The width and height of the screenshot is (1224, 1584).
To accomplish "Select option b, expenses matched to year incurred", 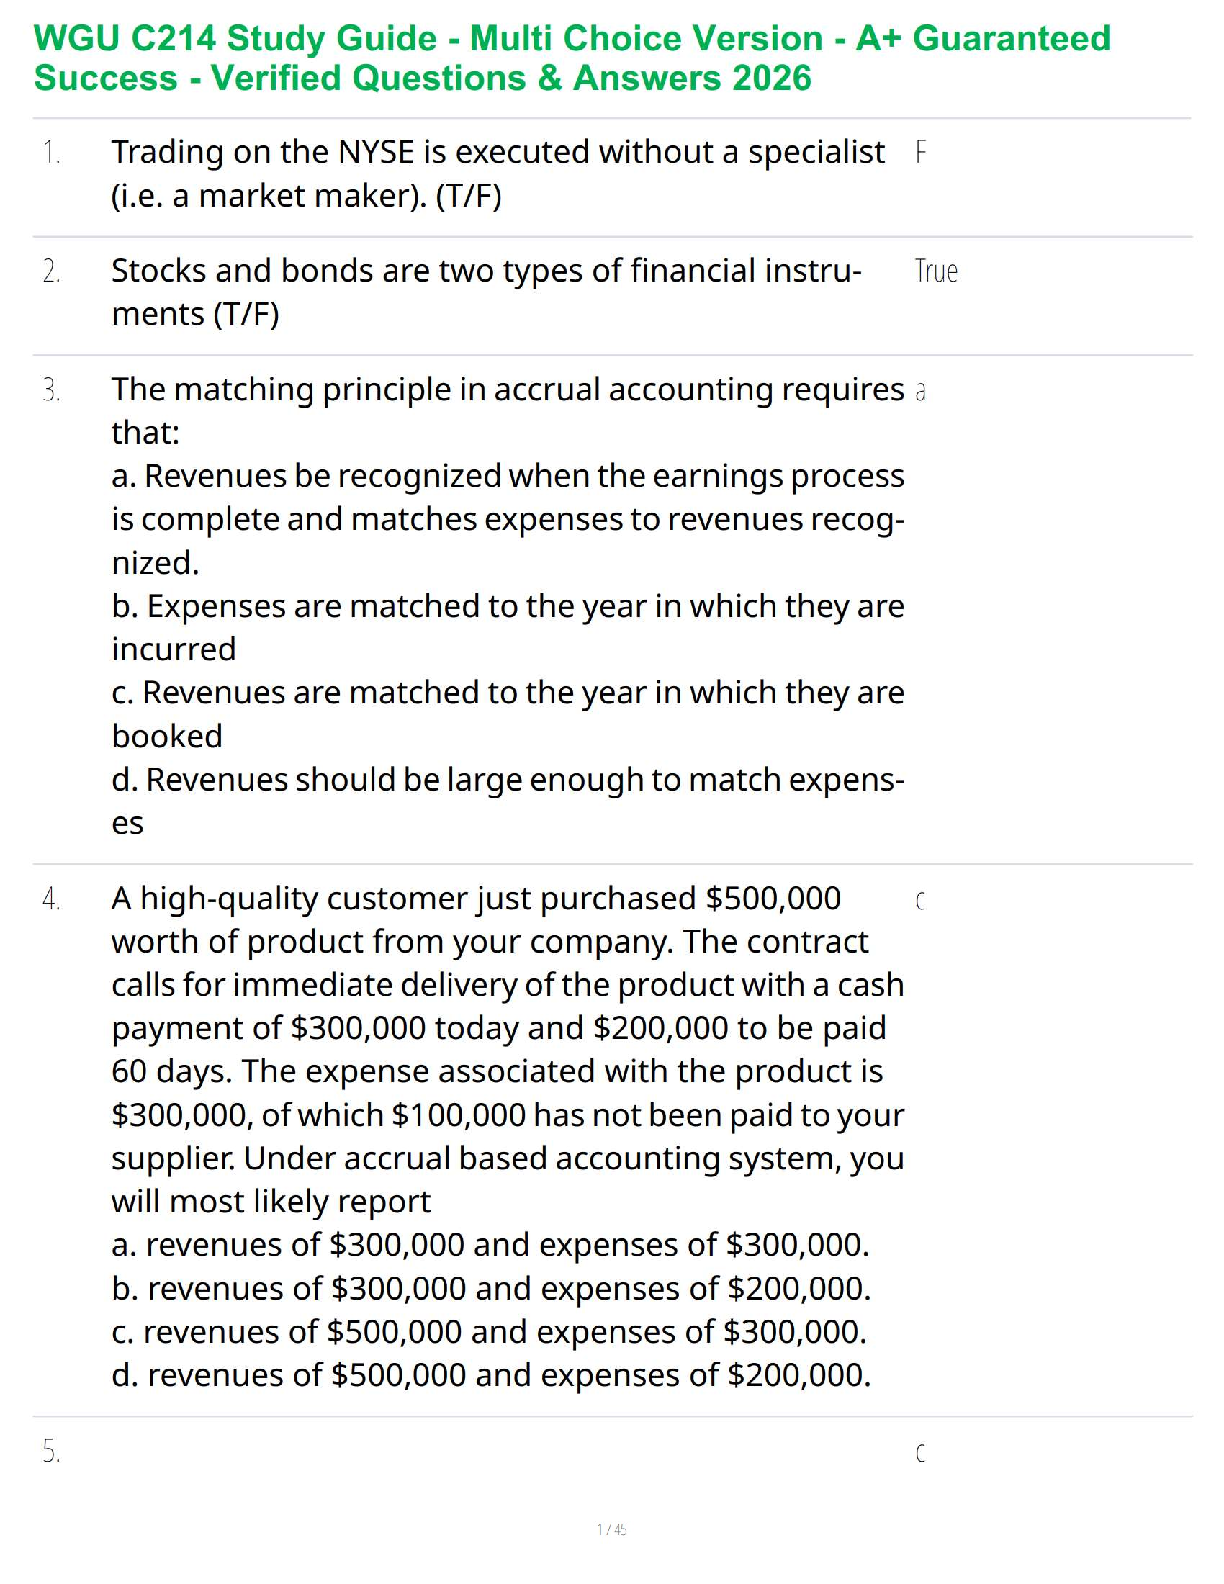I will [507, 627].
